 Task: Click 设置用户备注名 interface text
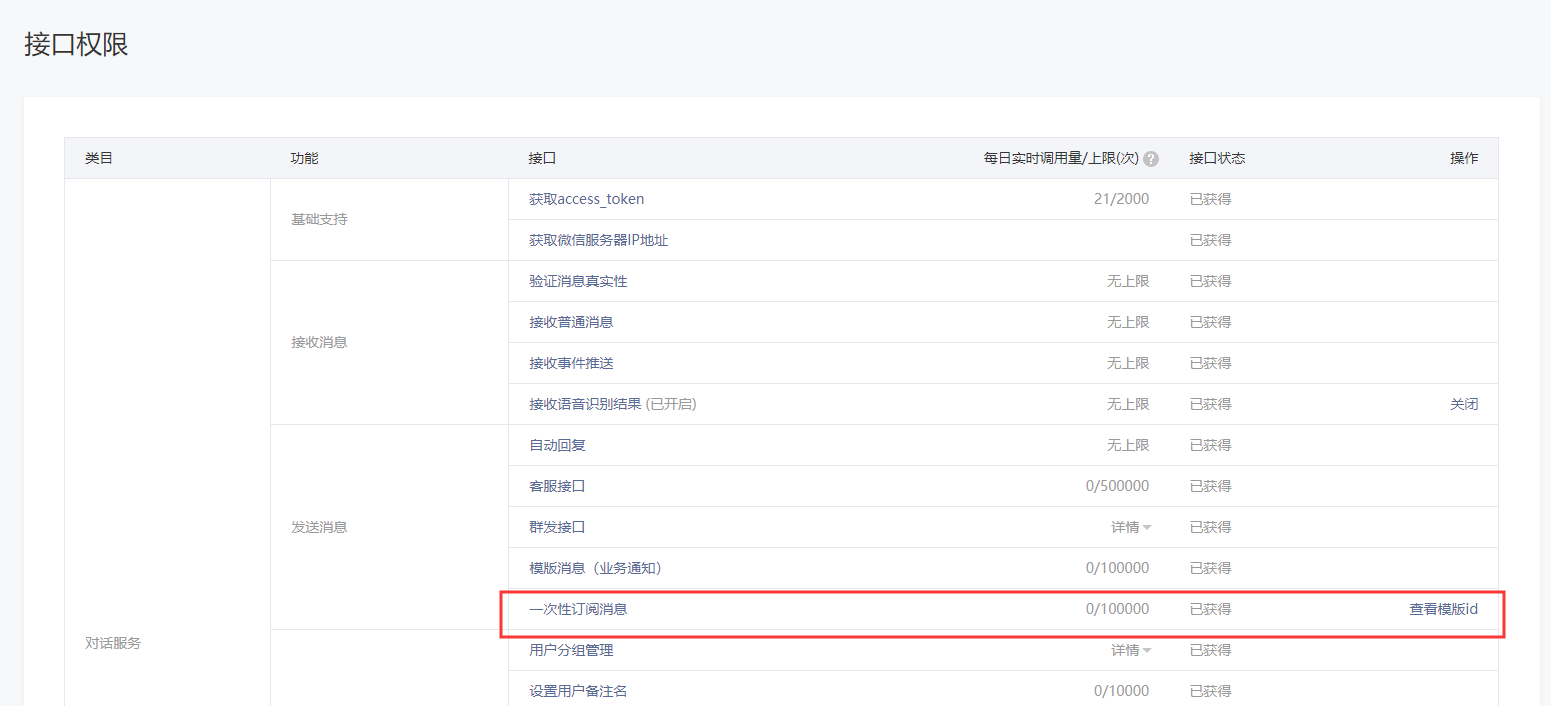click(578, 691)
